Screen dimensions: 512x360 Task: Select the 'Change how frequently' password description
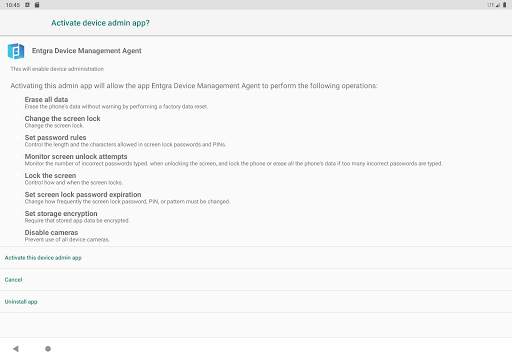tap(127, 202)
